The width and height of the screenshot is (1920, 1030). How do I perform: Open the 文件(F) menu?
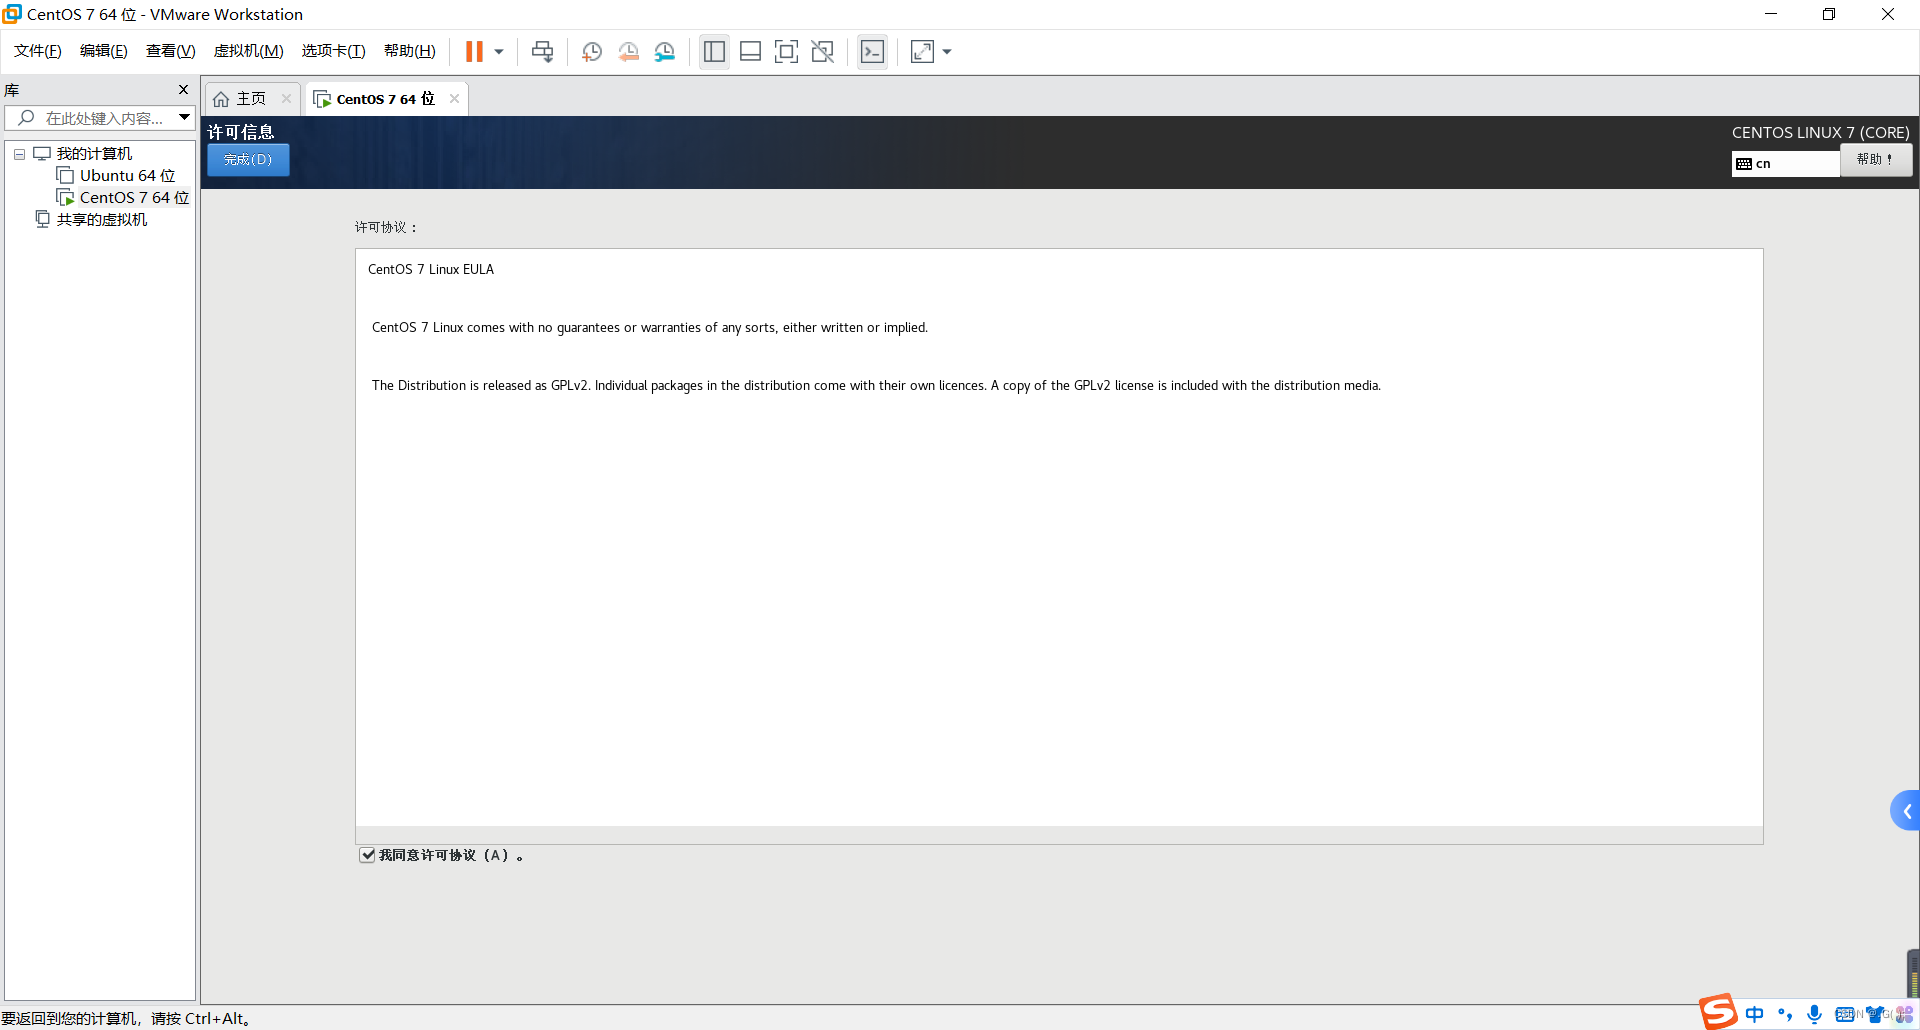(38, 51)
